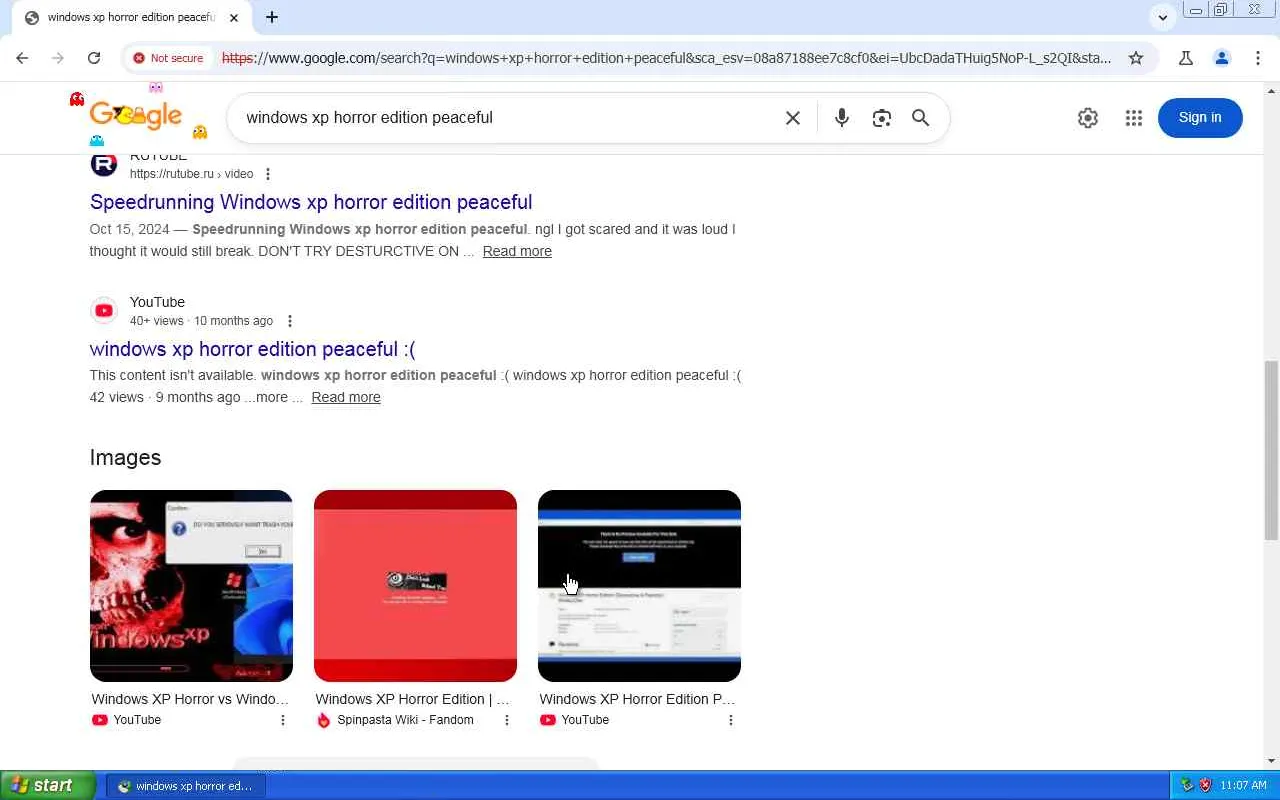Open Google search settings gear
Viewport: 1280px width, 800px height.
pyautogui.click(x=1088, y=118)
